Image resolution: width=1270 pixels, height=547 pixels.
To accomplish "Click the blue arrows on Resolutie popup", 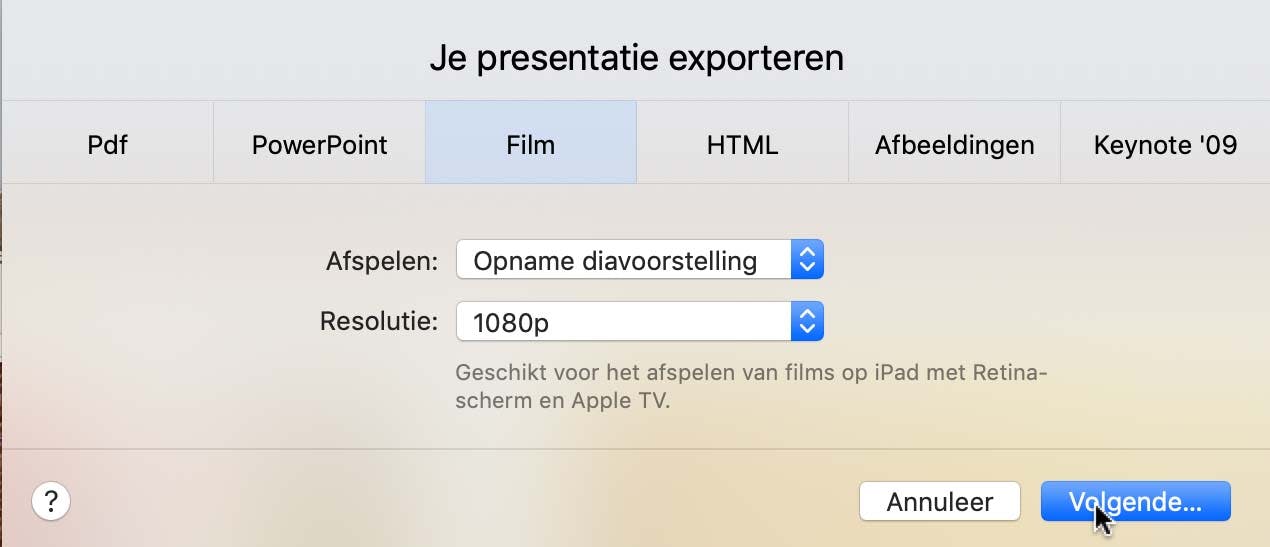I will click(x=806, y=322).
